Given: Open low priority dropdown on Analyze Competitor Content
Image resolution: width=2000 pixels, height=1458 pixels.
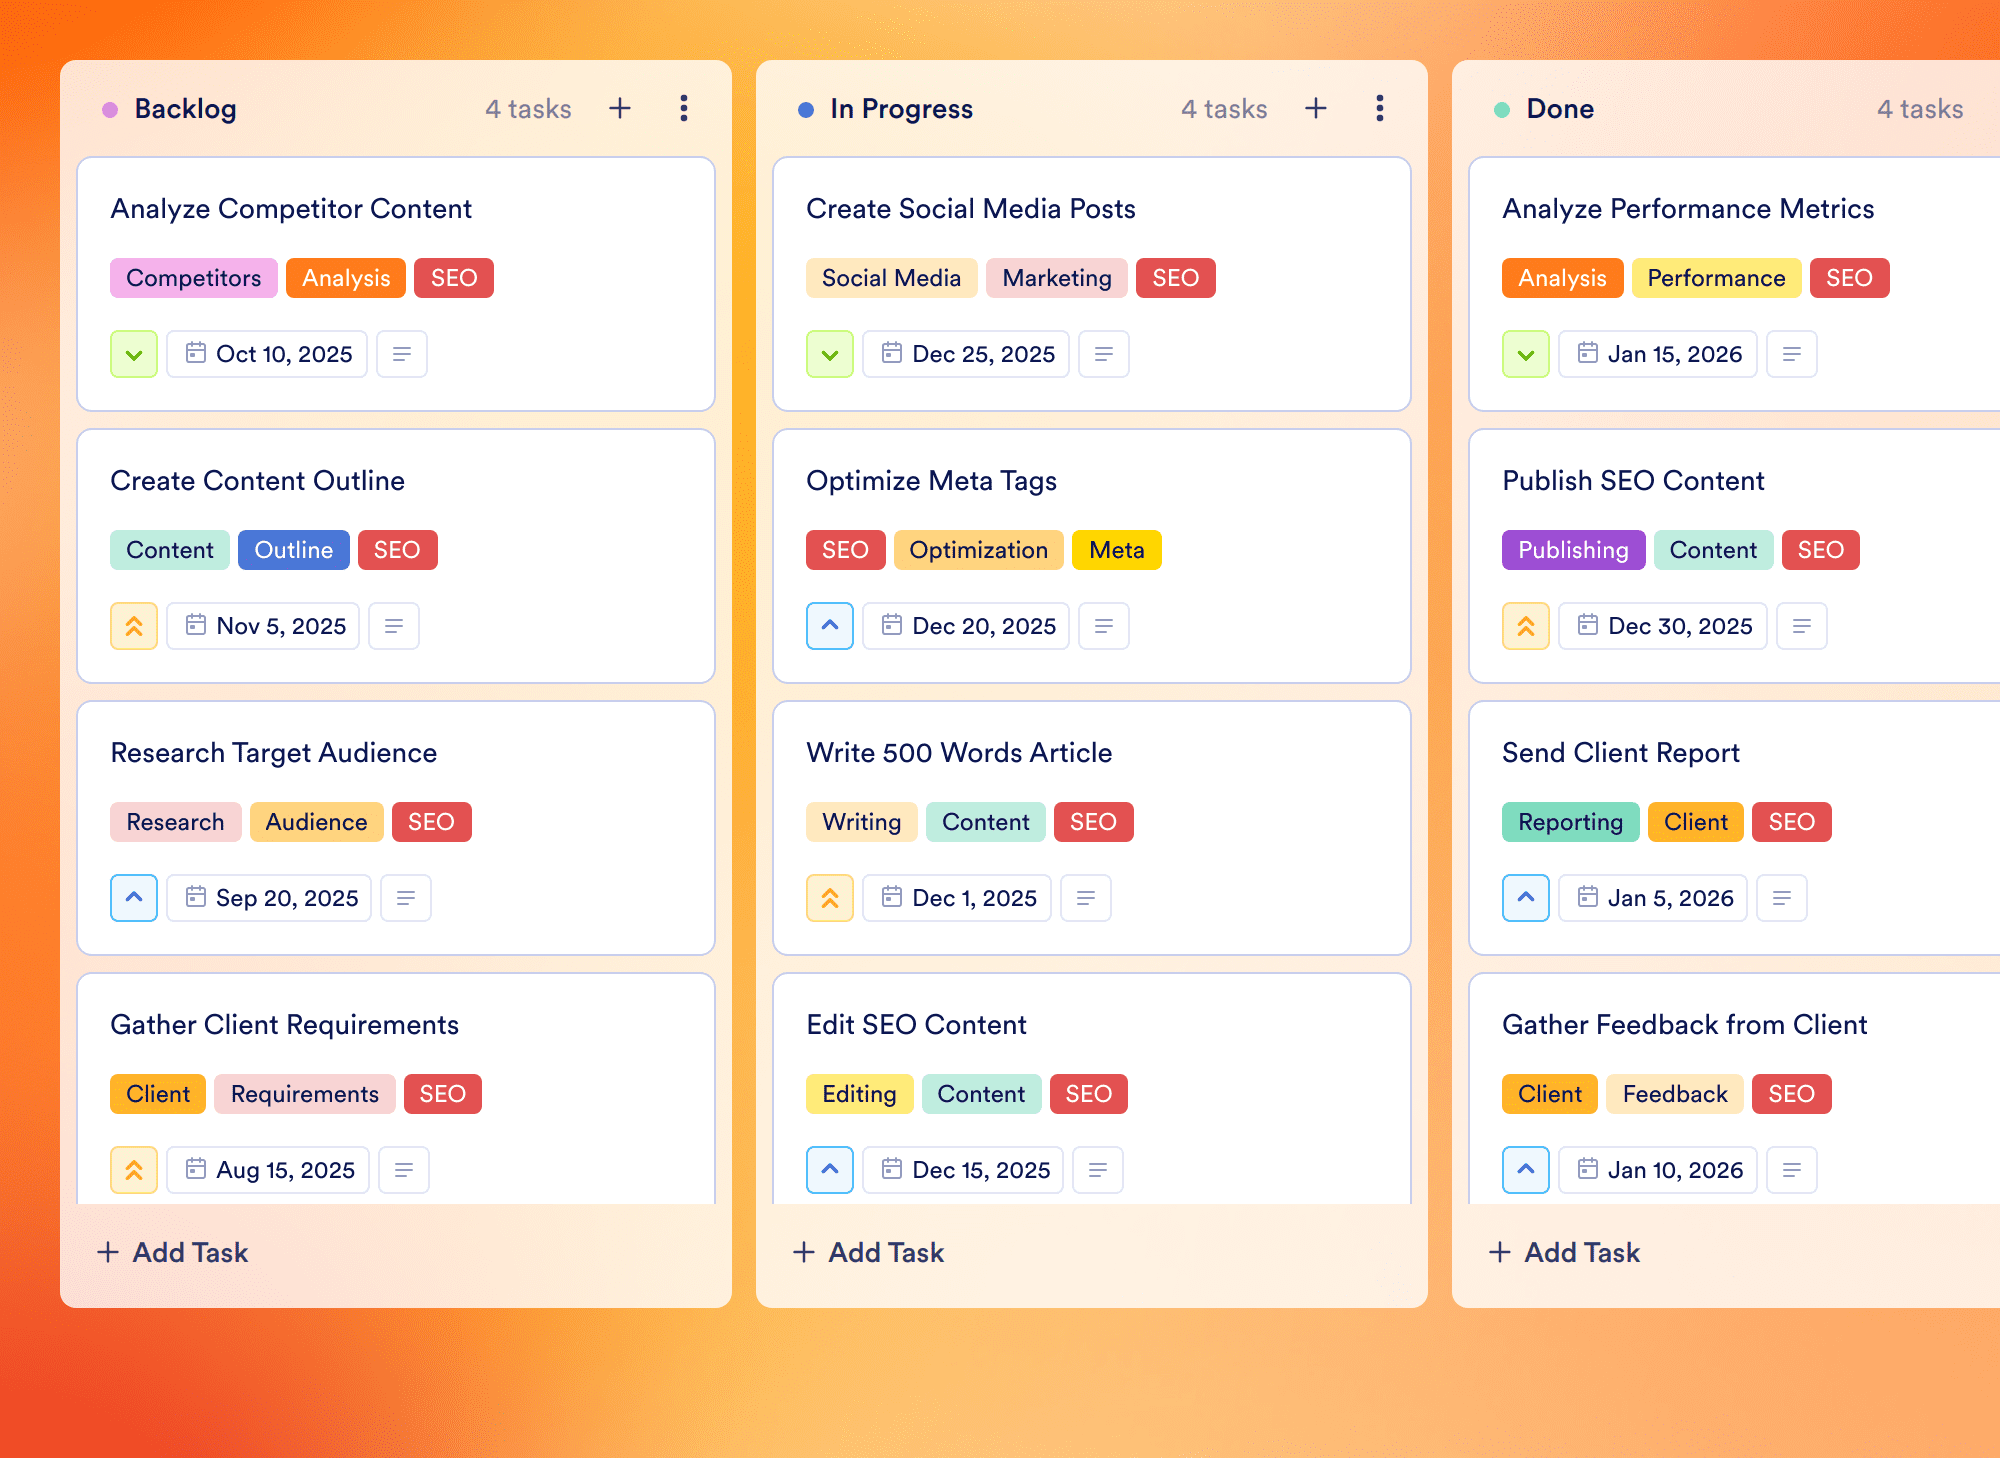Looking at the screenshot, I should point(134,354).
